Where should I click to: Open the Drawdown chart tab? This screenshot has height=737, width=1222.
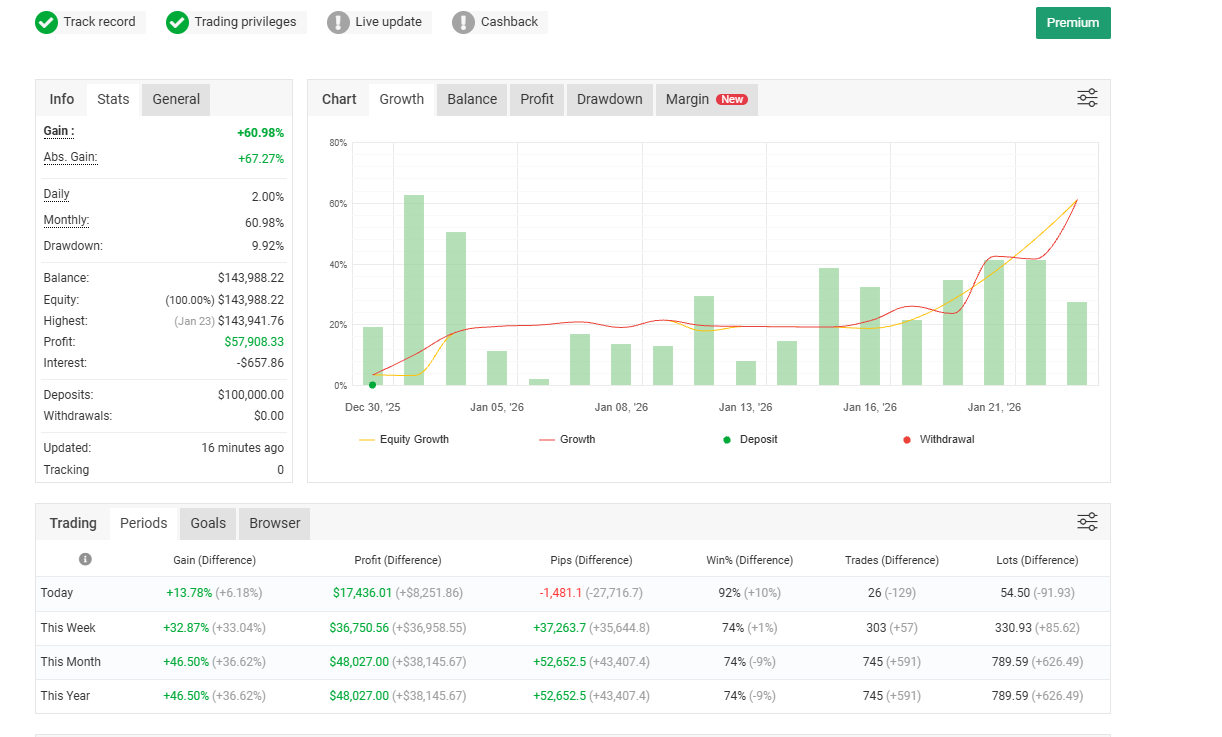pos(609,99)
